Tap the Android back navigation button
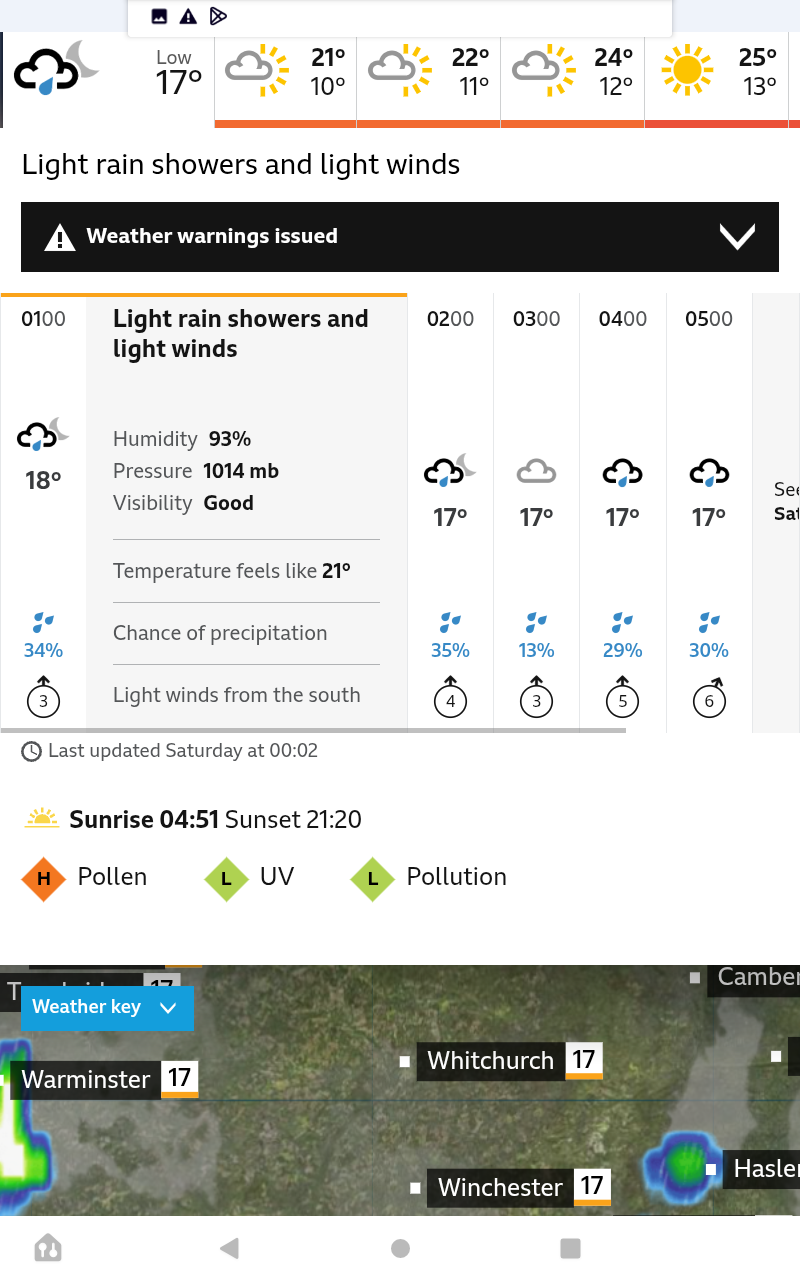 click(229, 1247)
